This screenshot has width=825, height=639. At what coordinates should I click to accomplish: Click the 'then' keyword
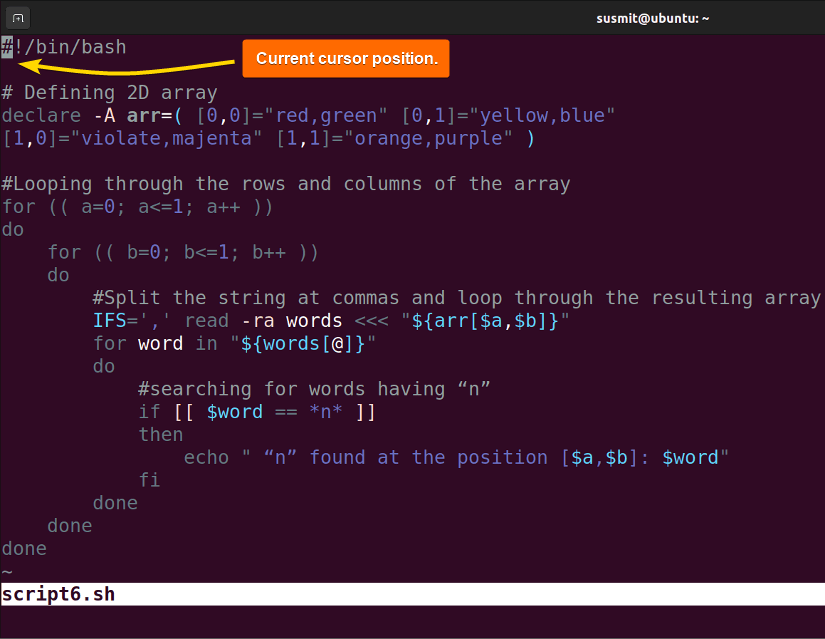(161, 435)
